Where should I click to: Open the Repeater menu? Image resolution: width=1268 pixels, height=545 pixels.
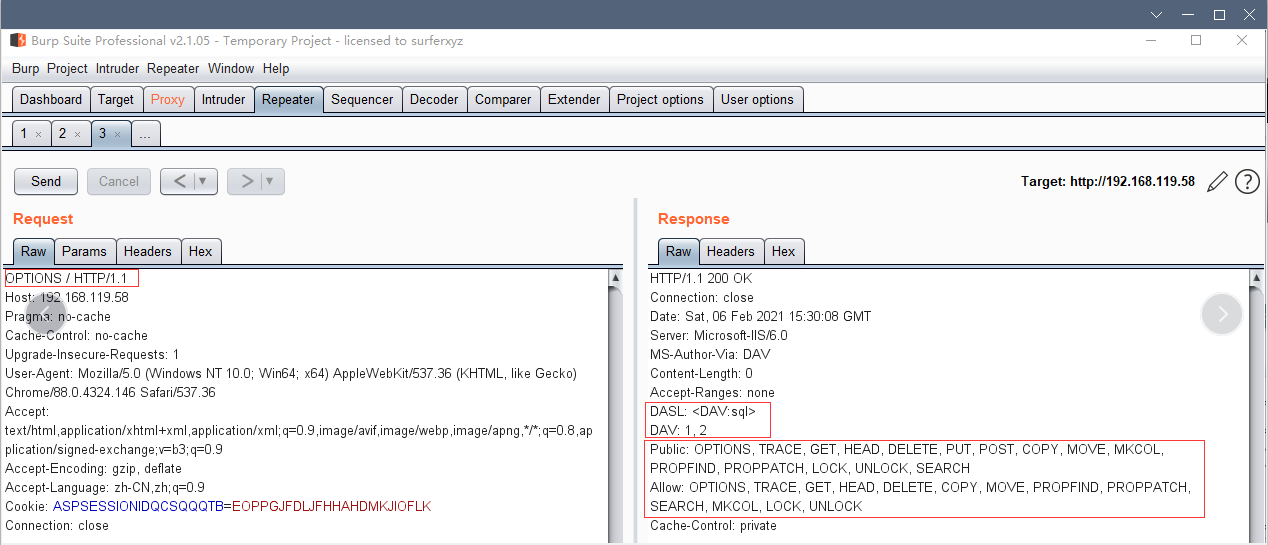173,69
